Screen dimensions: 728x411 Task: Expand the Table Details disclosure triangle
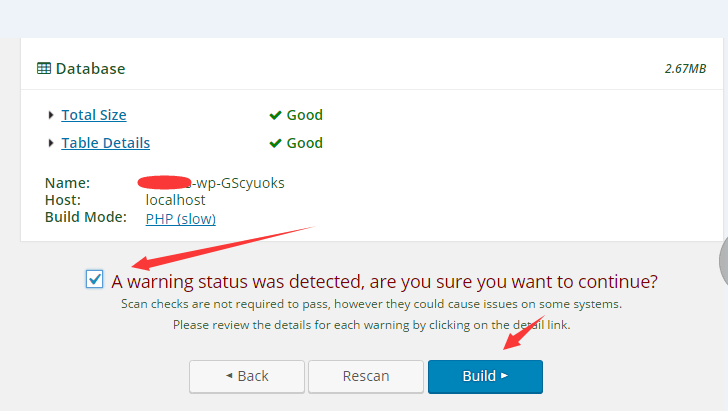[x=51, y=143]
